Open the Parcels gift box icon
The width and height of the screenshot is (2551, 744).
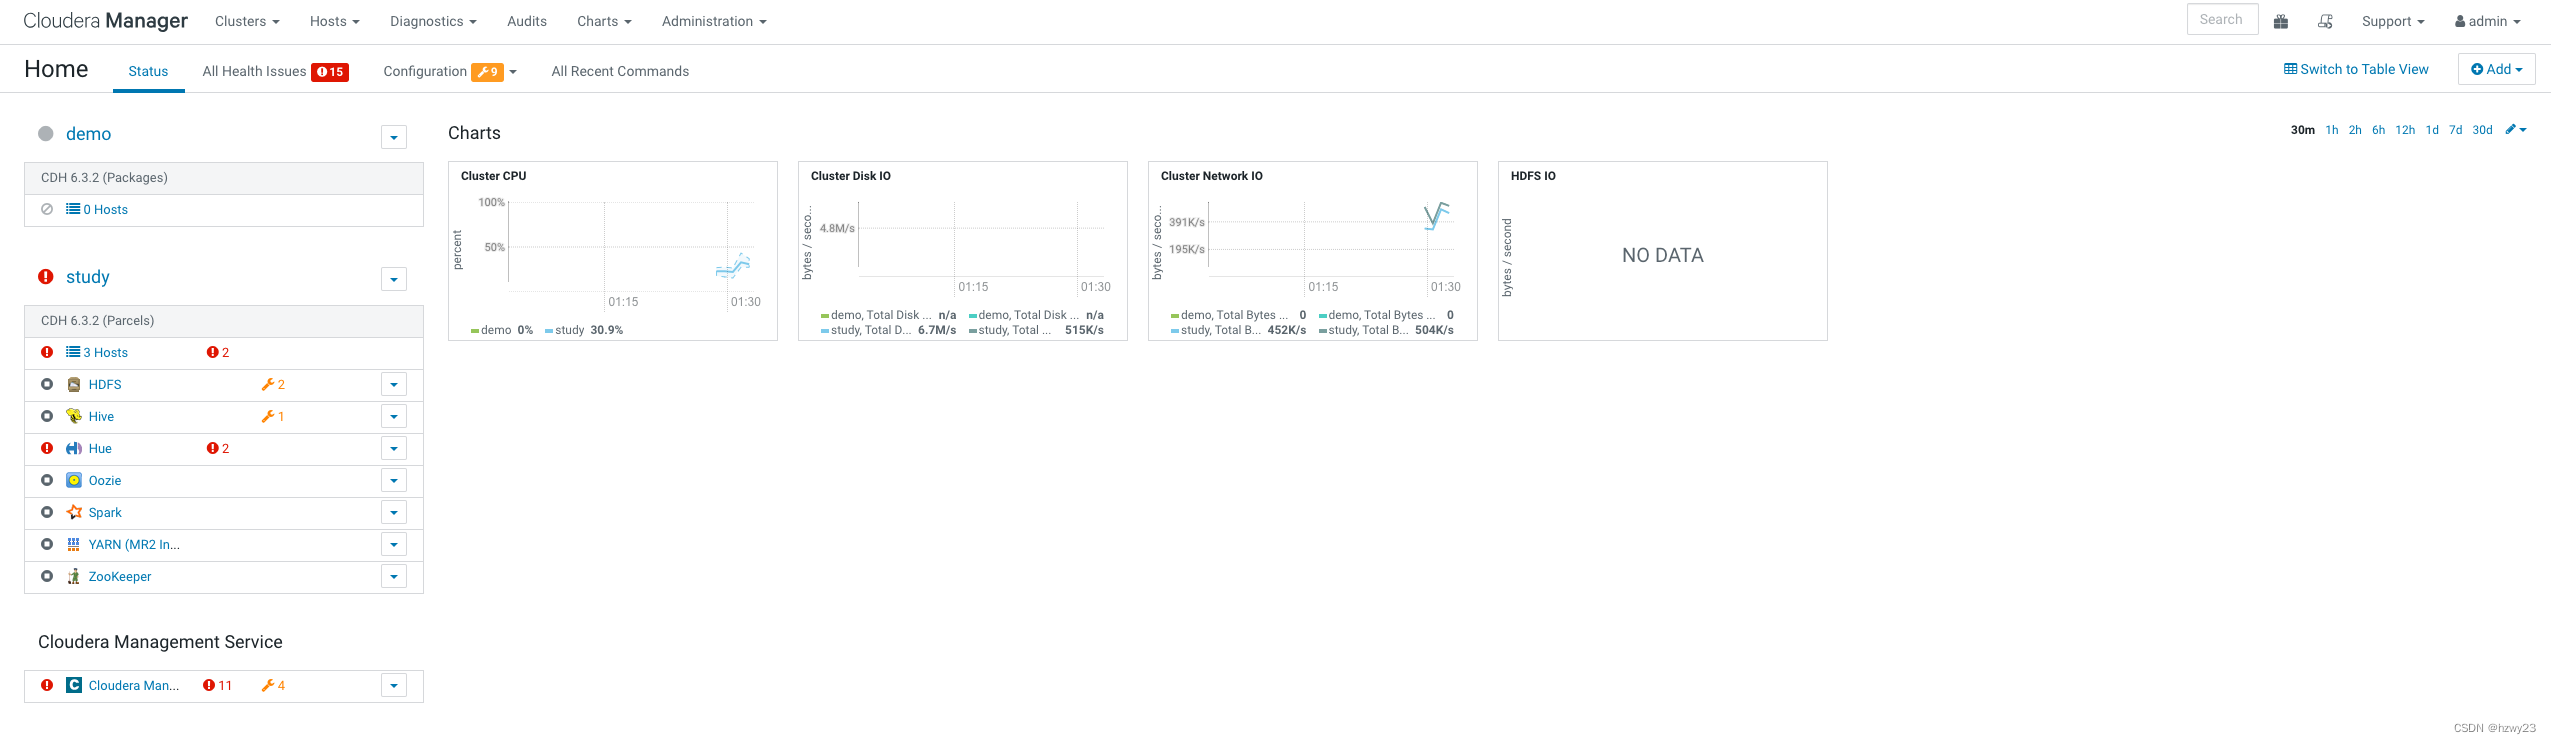2281,21
